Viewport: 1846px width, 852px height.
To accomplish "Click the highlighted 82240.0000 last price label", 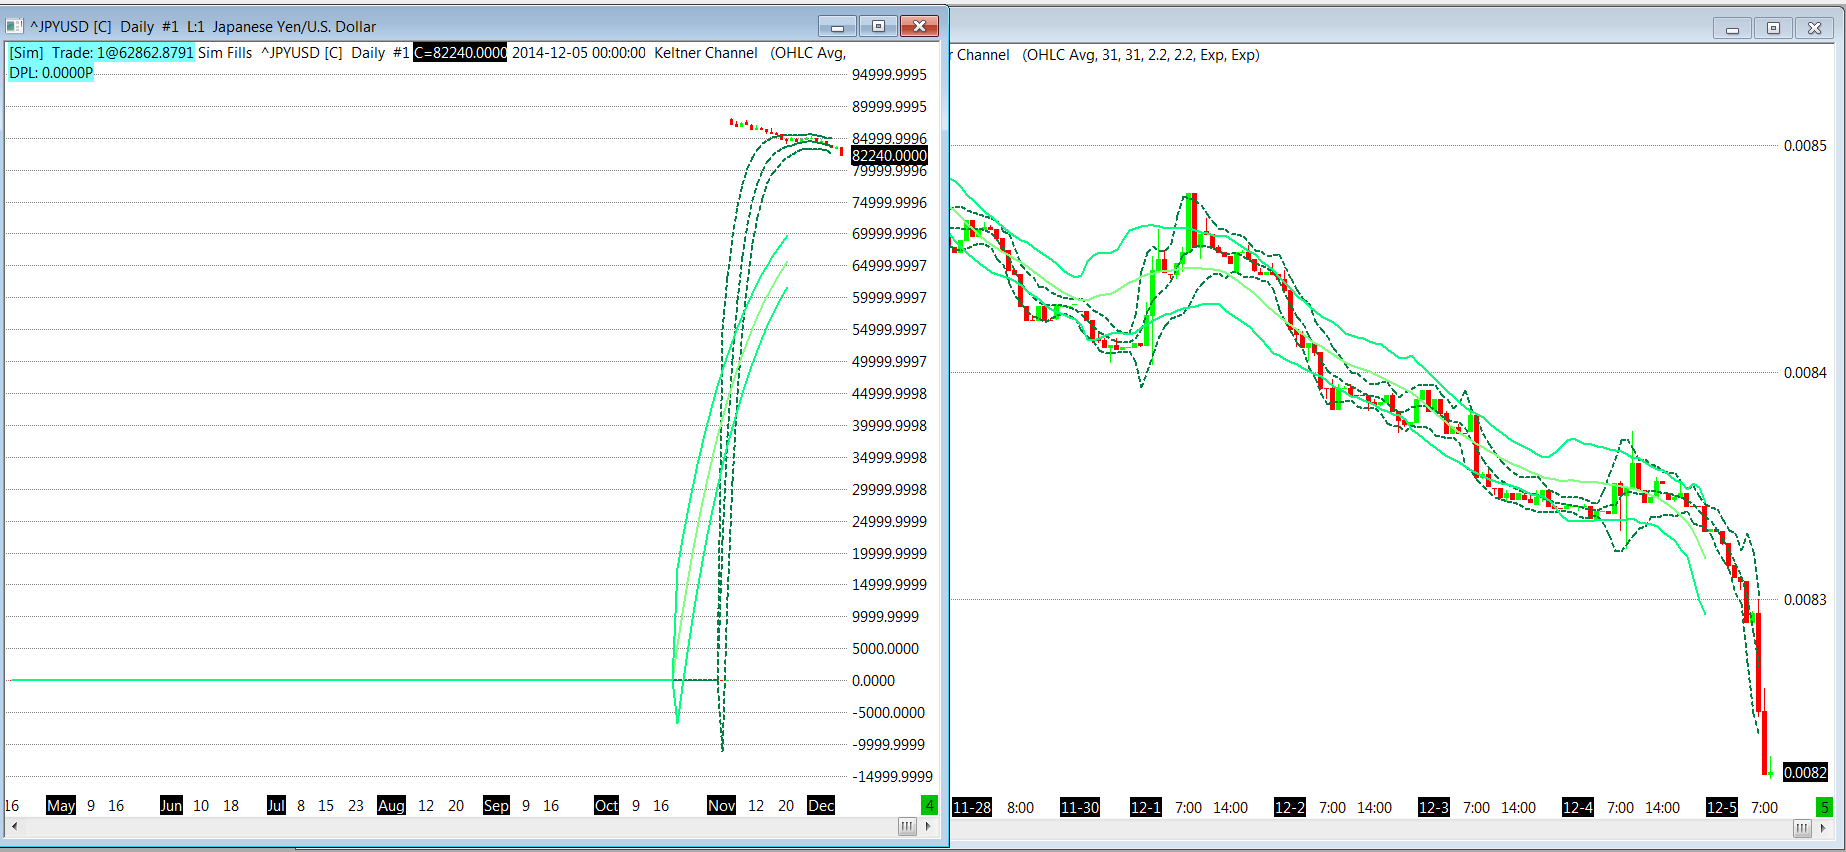I will point(889,156).
